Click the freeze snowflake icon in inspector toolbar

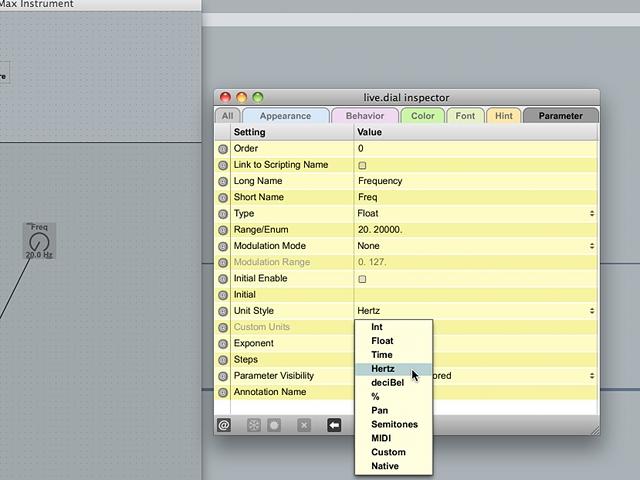(x=253, y=425)
